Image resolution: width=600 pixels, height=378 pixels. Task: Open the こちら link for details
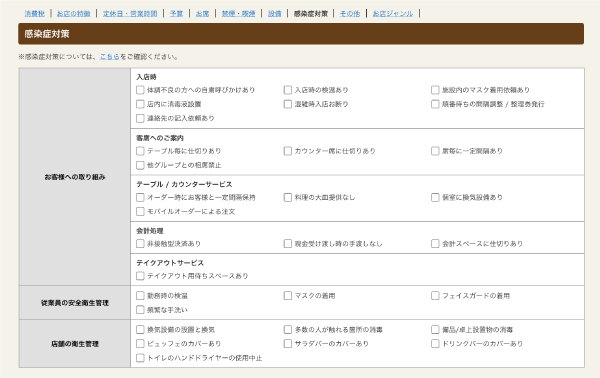[109, 57]
